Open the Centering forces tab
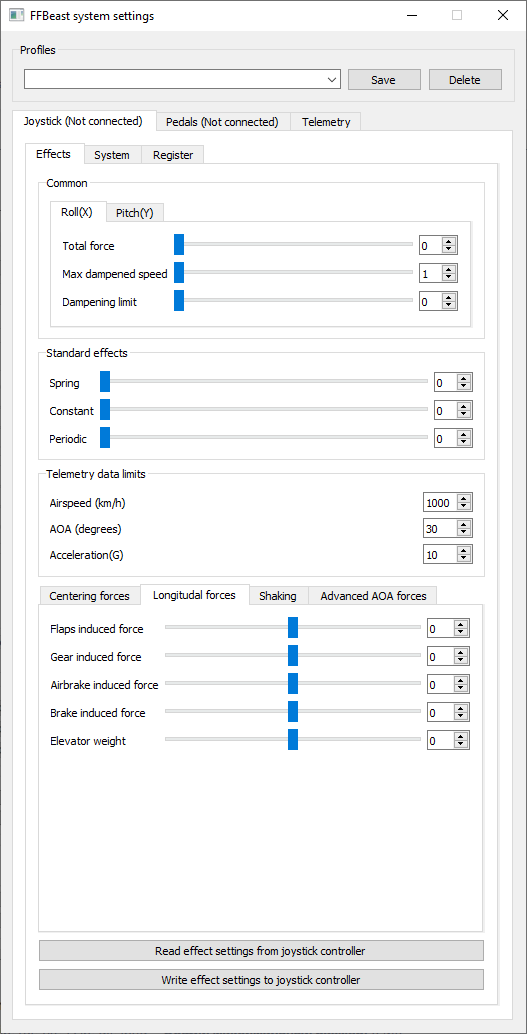 [x=90, y=596]
